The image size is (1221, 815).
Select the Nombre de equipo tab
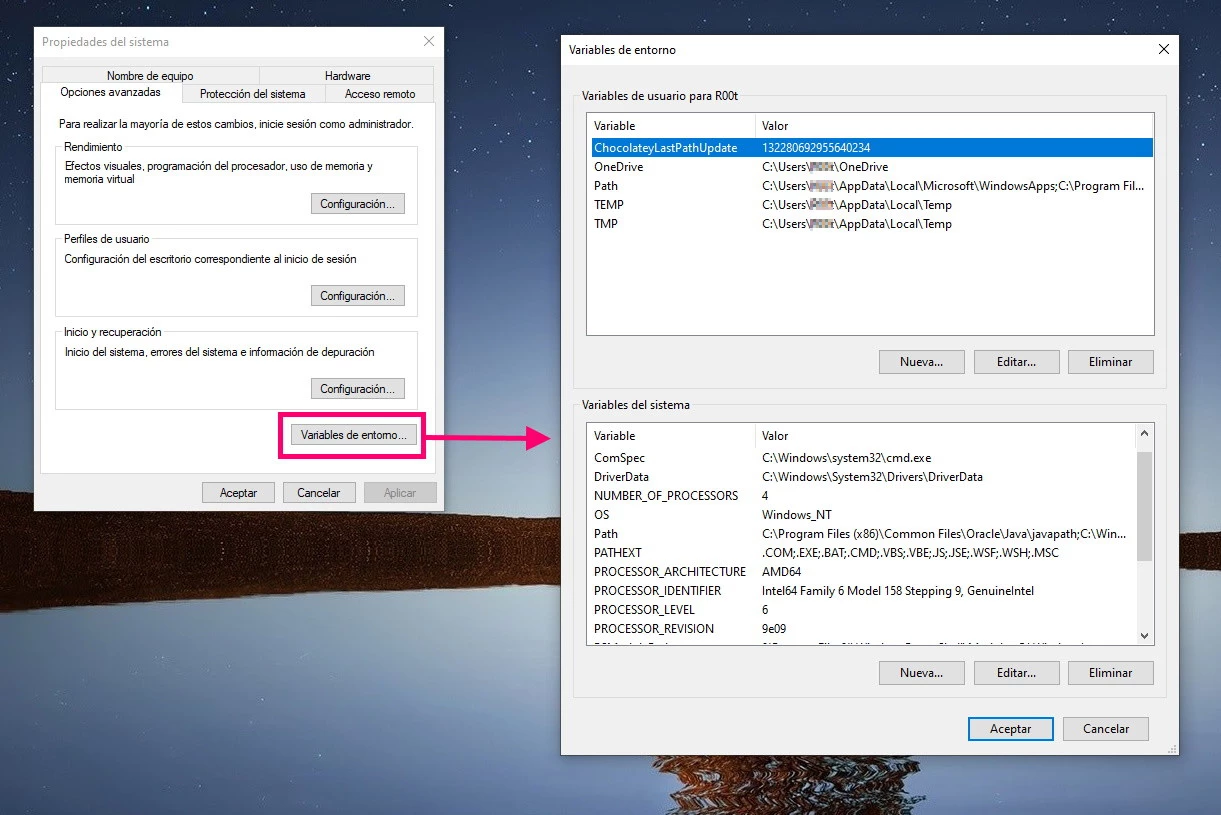150,75
